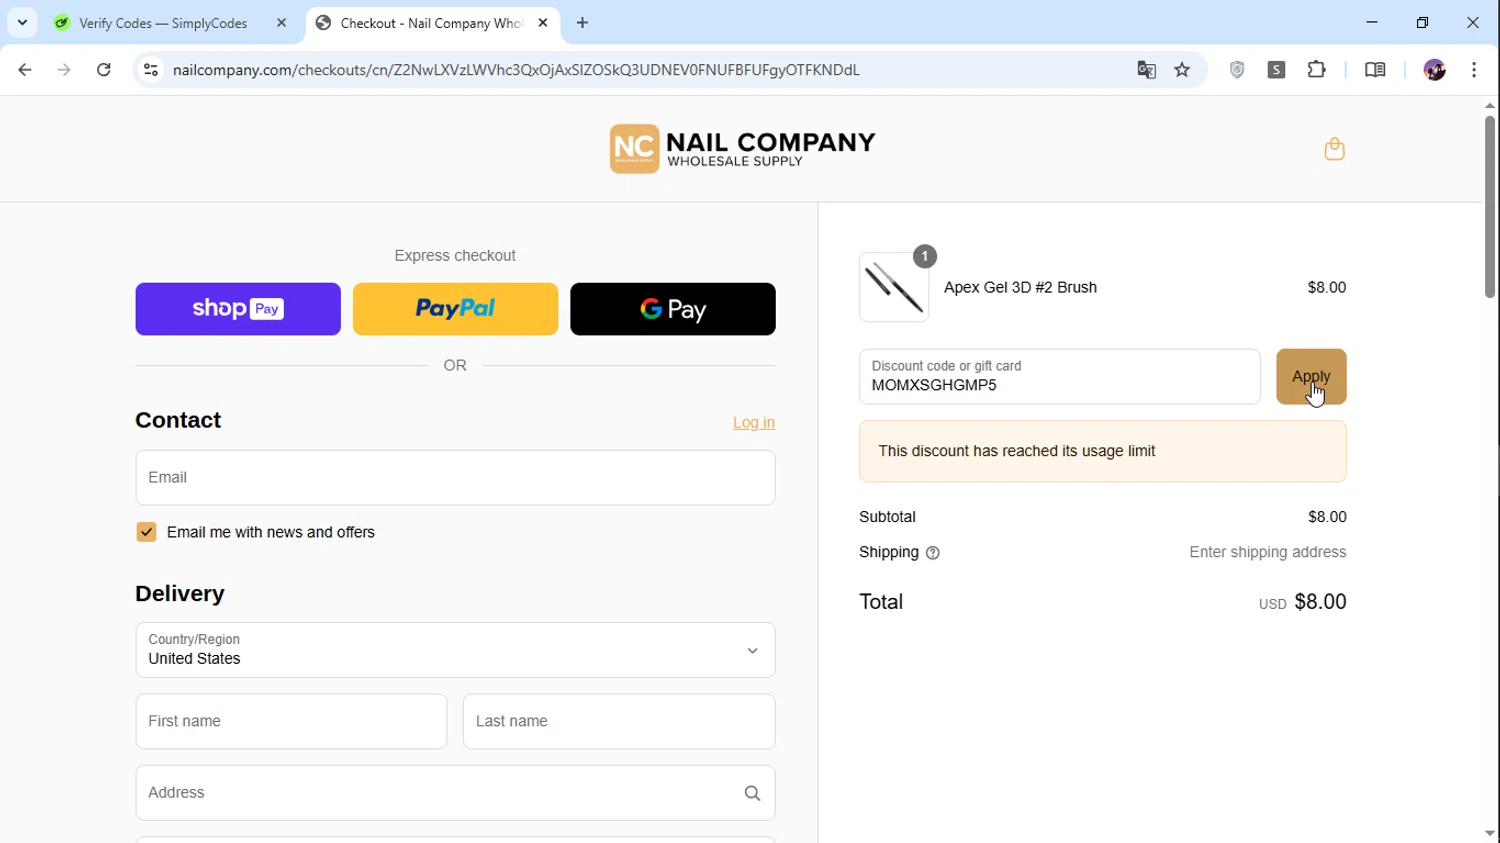Viewport: 1500px width, 843px height.
Task: Open a new browser tab
Action: 582,23
